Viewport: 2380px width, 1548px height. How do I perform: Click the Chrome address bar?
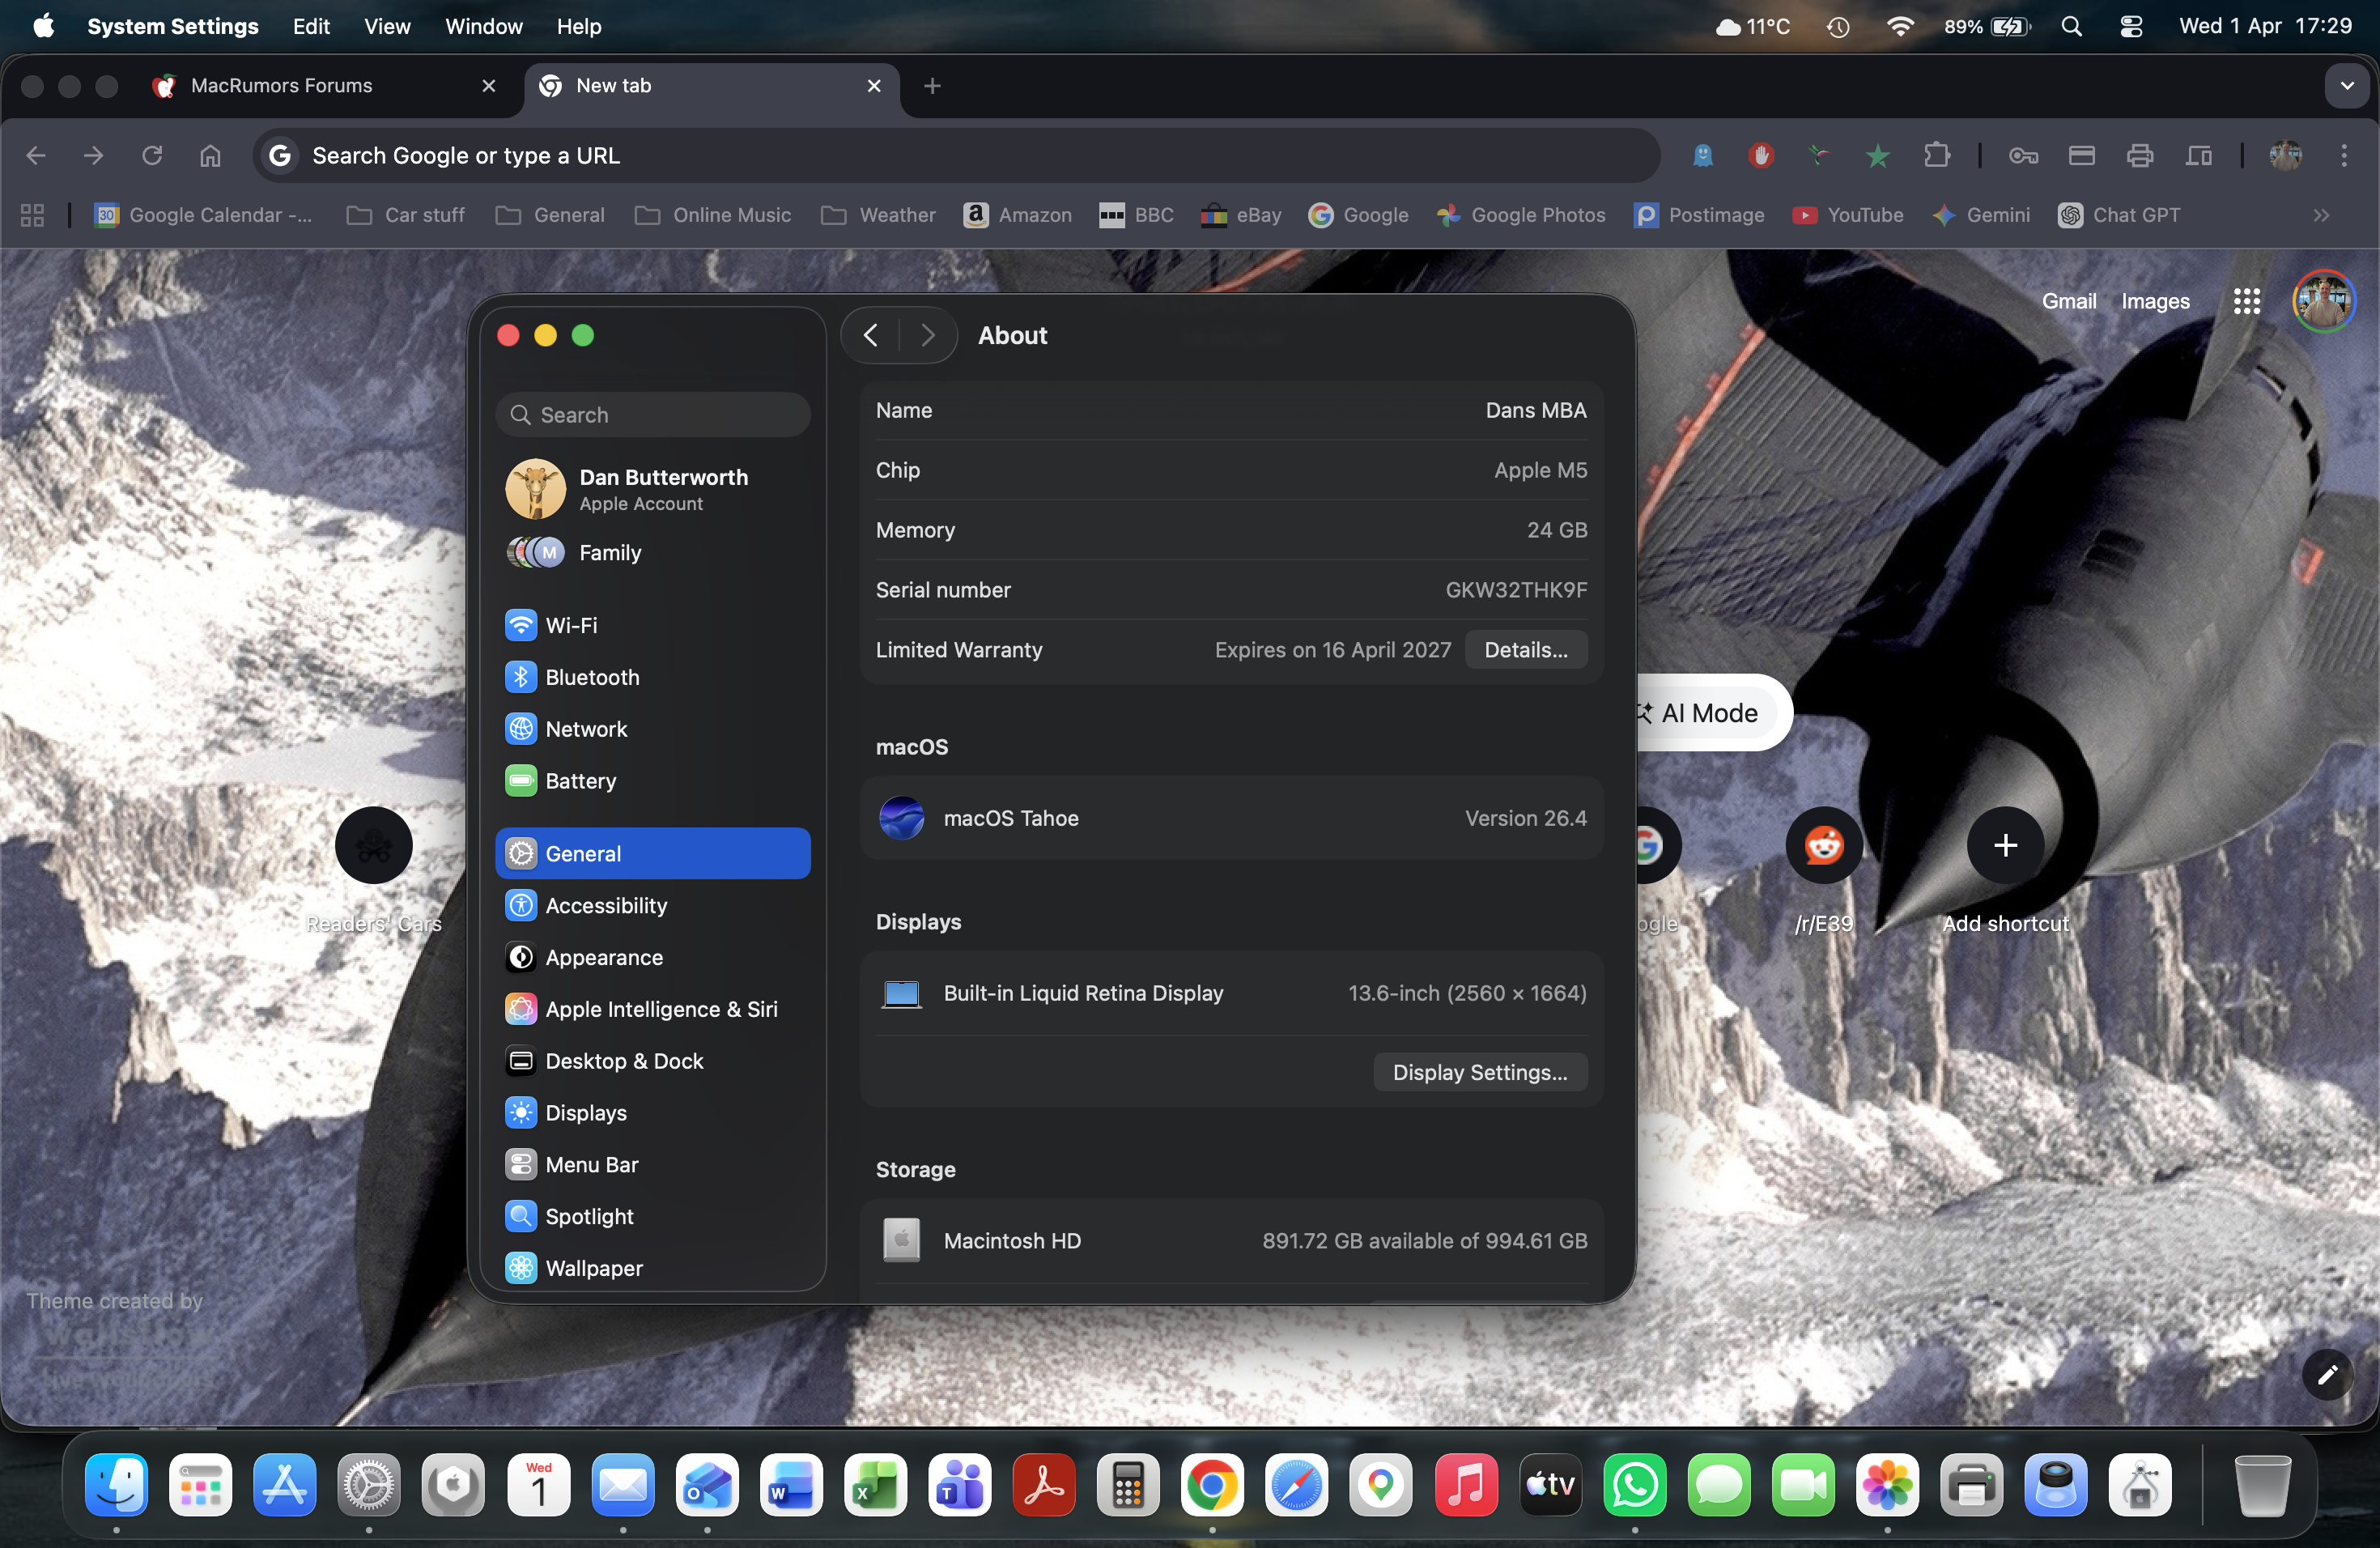tap(957, 155)
